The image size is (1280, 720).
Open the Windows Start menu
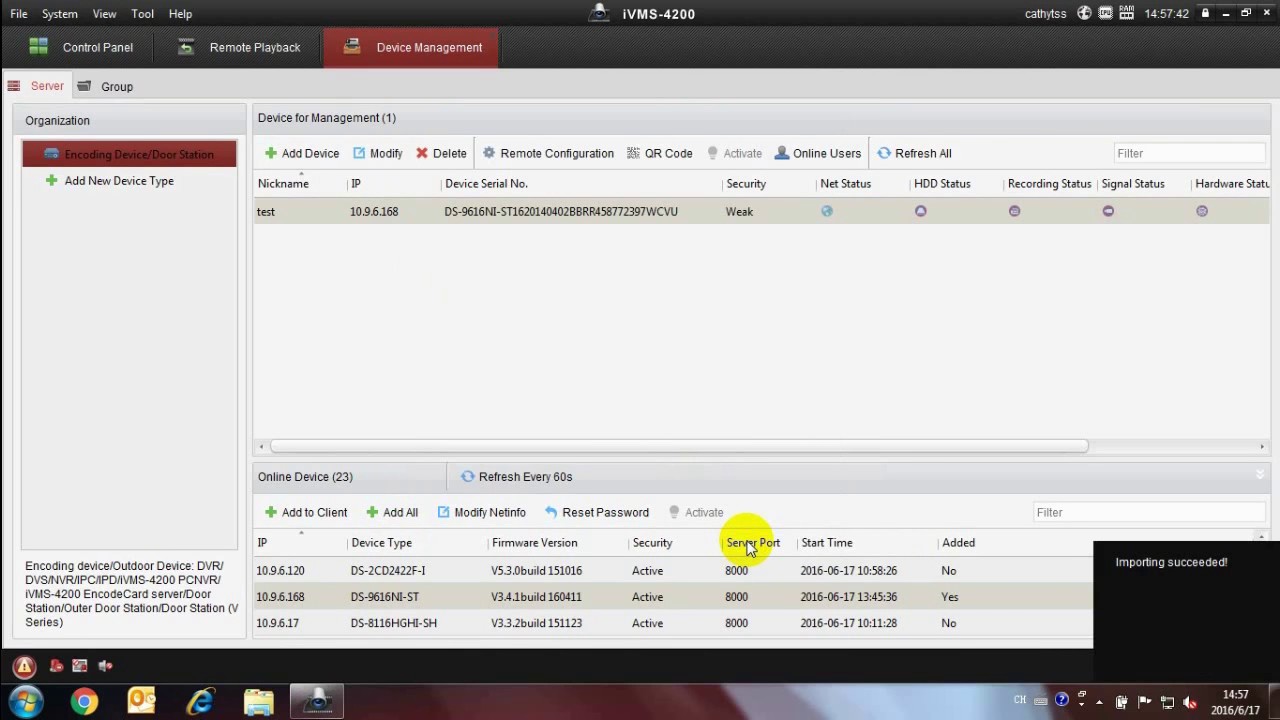(26, 702)
